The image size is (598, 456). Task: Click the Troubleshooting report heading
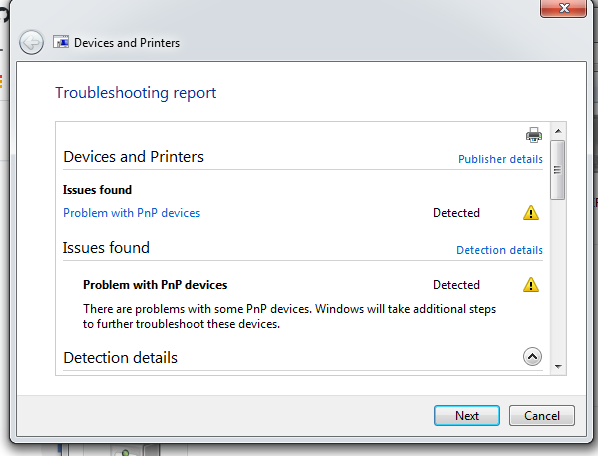136,93
